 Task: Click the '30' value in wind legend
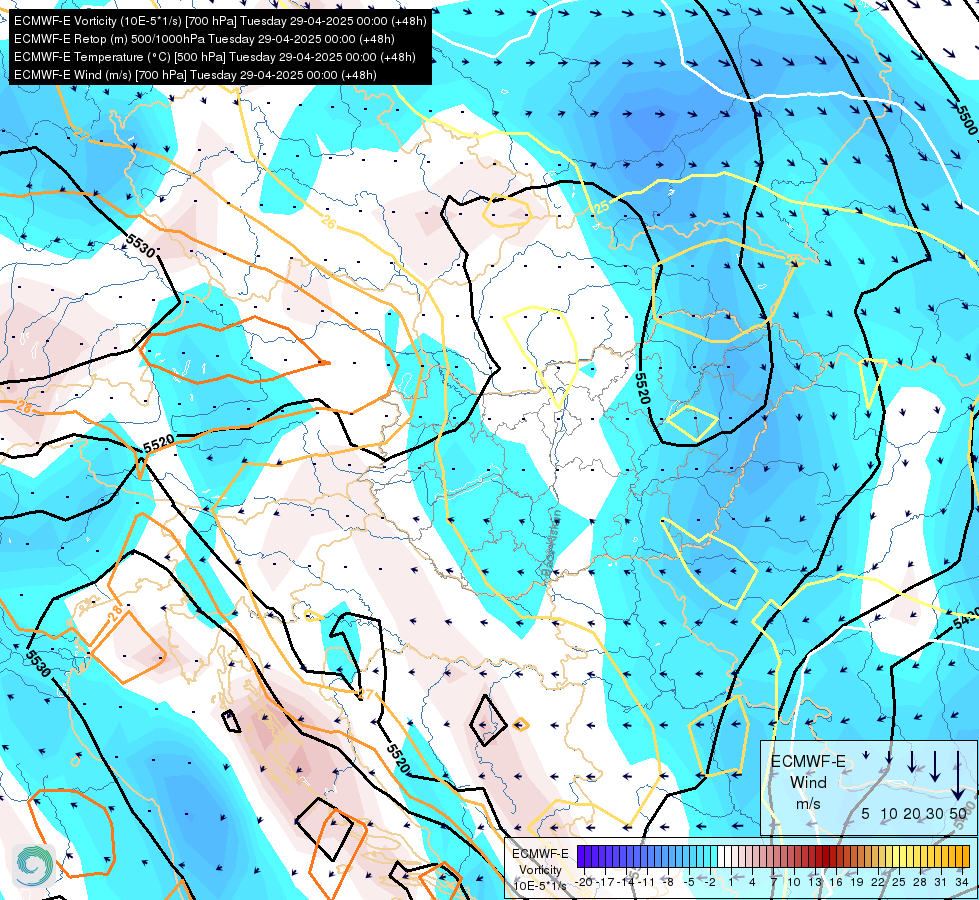(x=935, y=813)
